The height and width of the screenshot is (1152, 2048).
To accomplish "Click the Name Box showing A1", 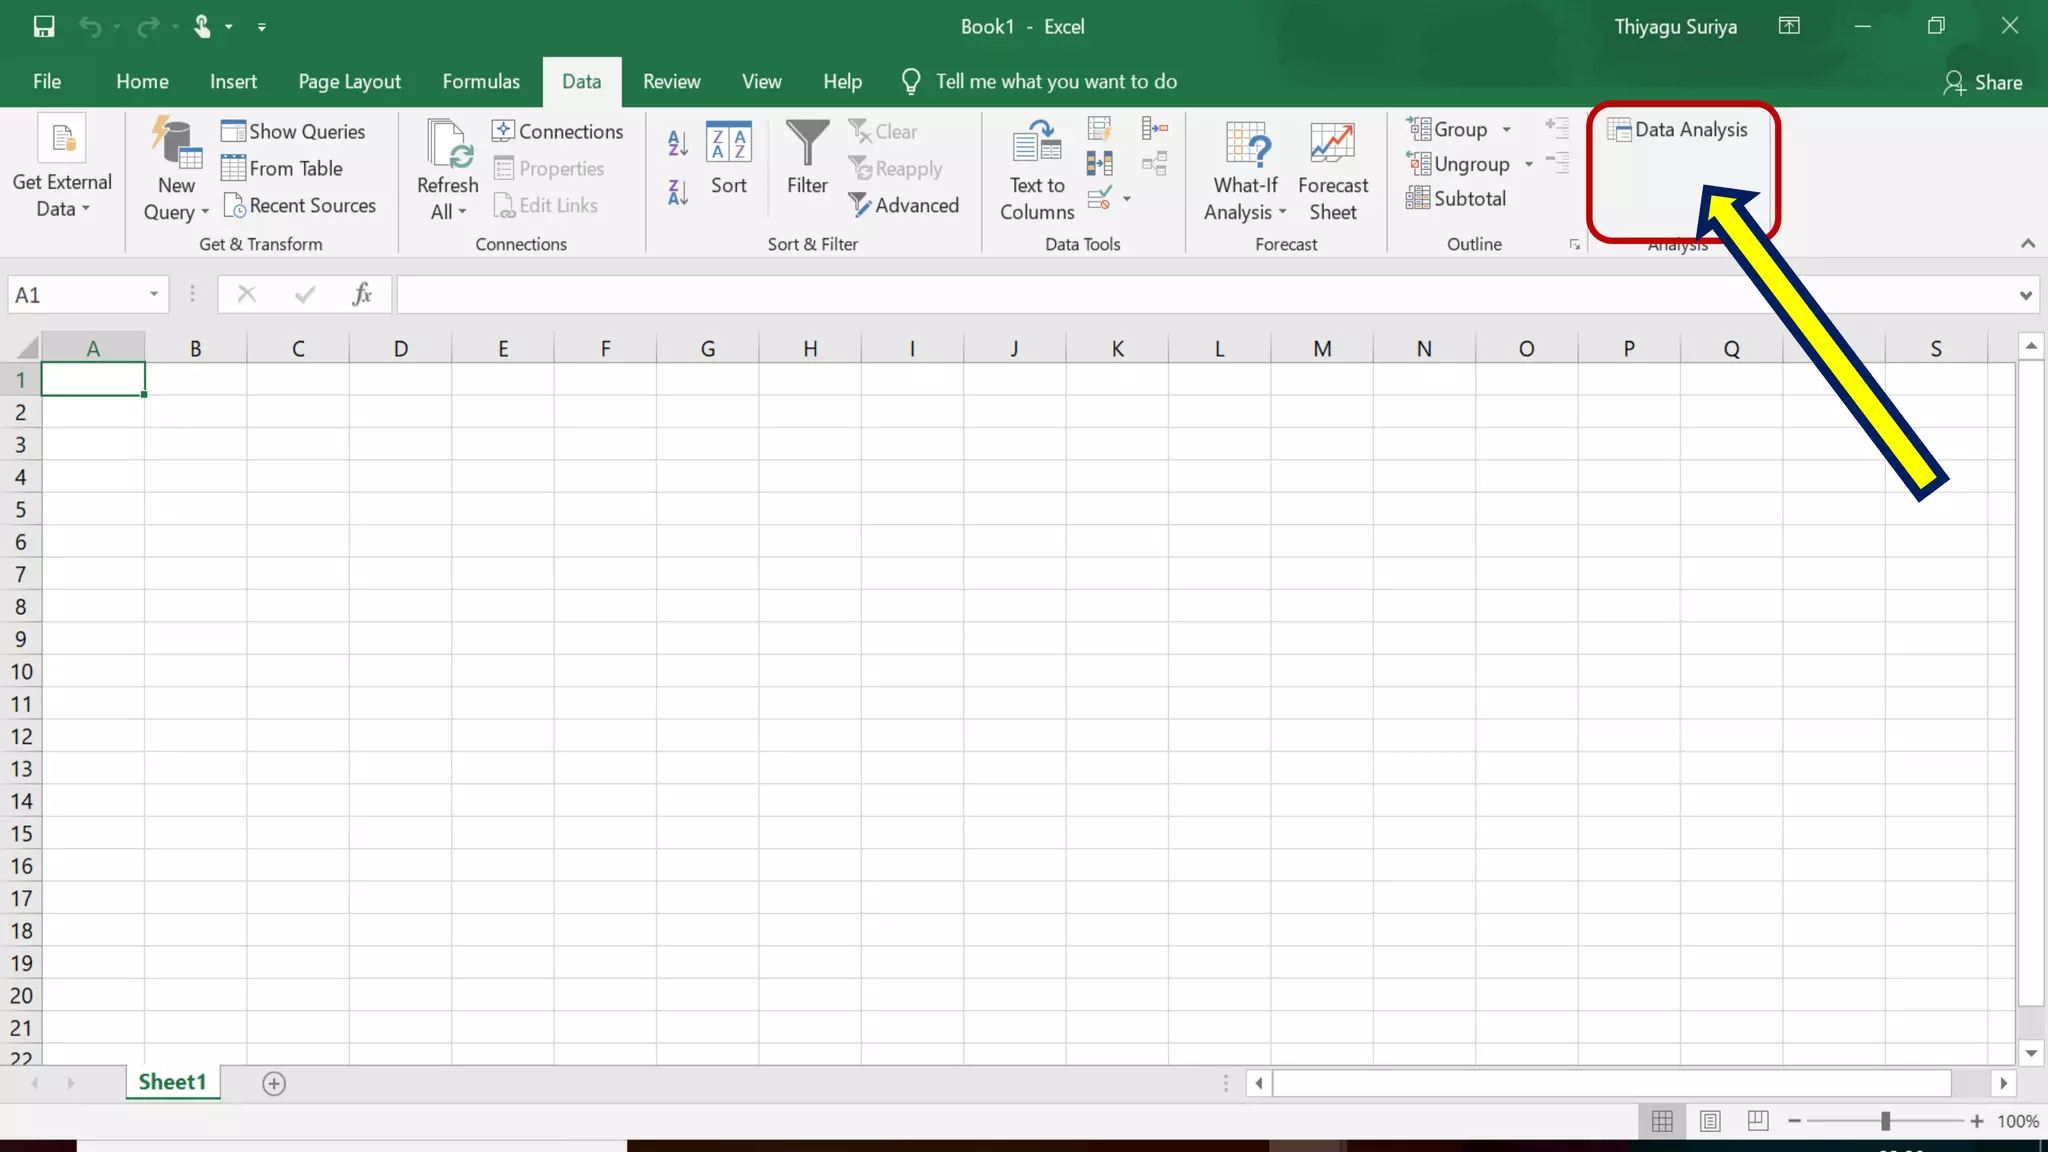I will coord(76,295).
